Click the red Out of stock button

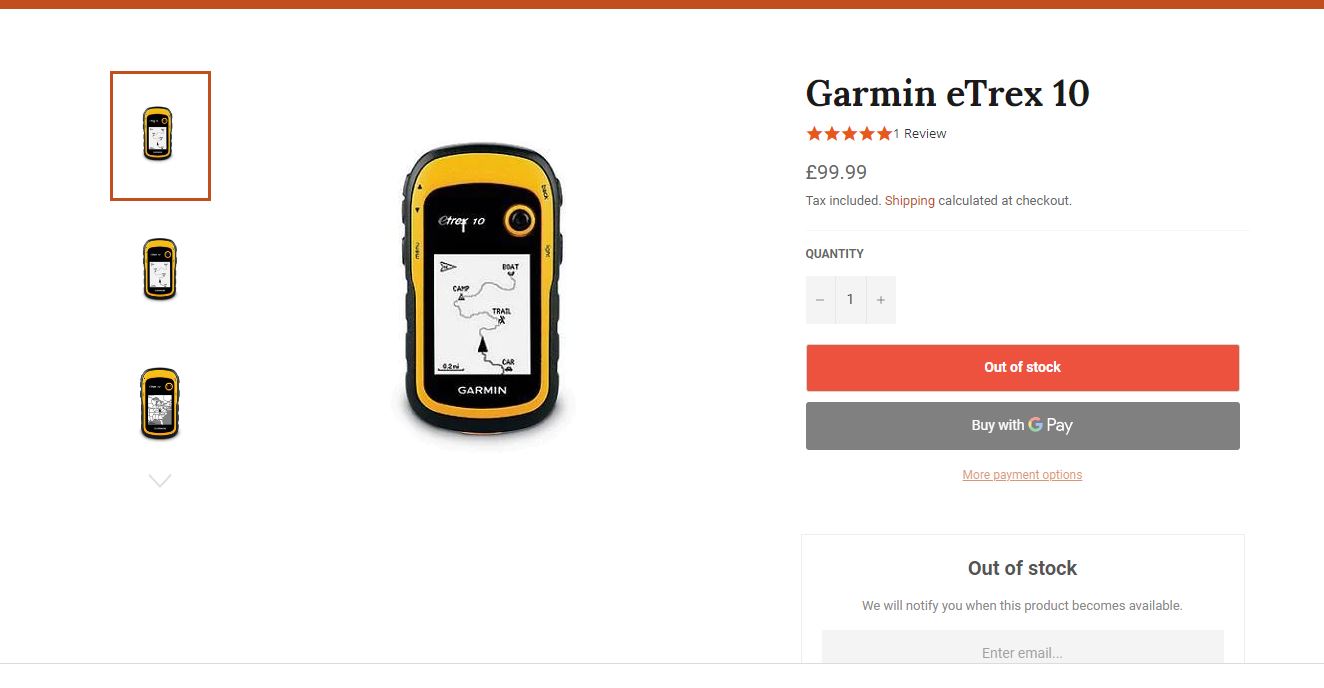pos(1023,368)
